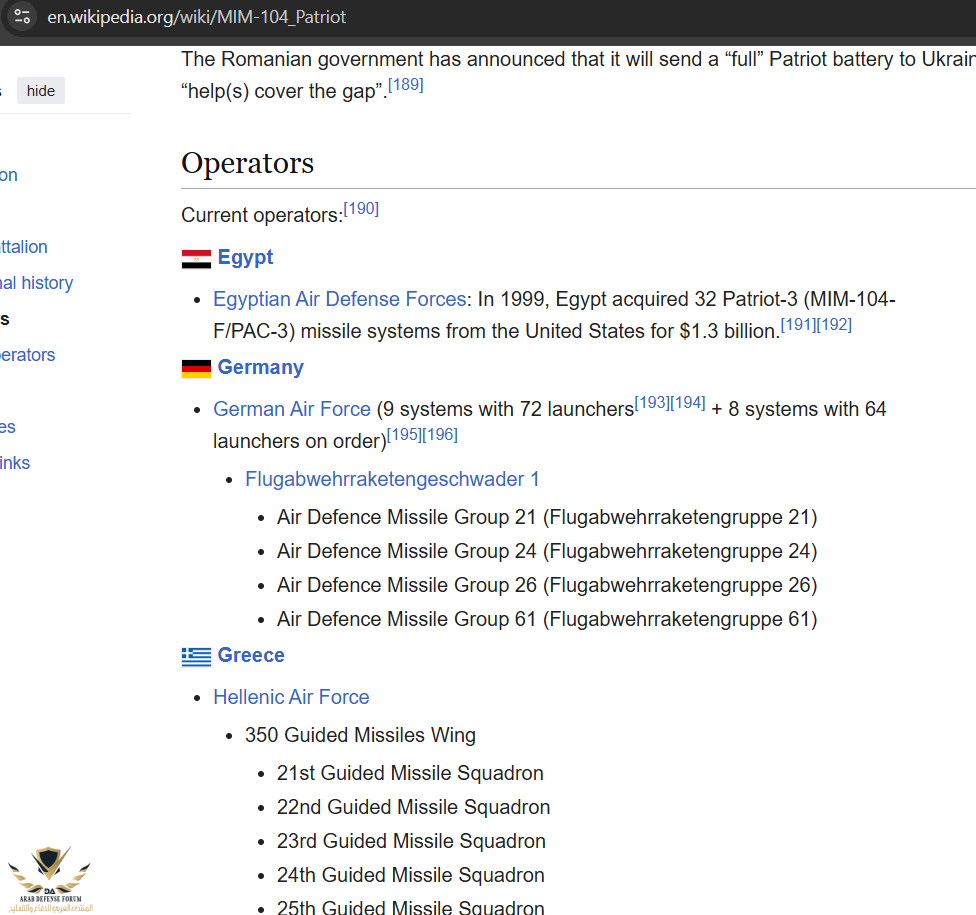Image resolution: width=976 pixels, height=915 pixels.
Task: Jump to citation 189 reference
Action: click(x=405, y=85)
